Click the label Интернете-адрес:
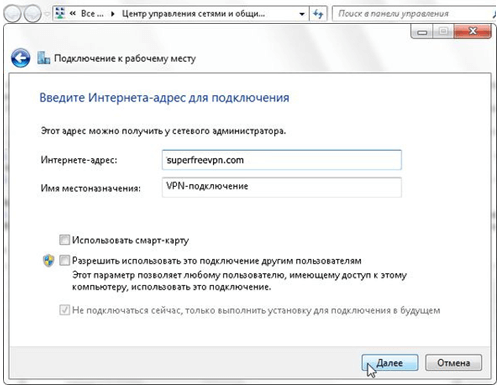This screenshot has height=387, width=498. tap(79, 160)
